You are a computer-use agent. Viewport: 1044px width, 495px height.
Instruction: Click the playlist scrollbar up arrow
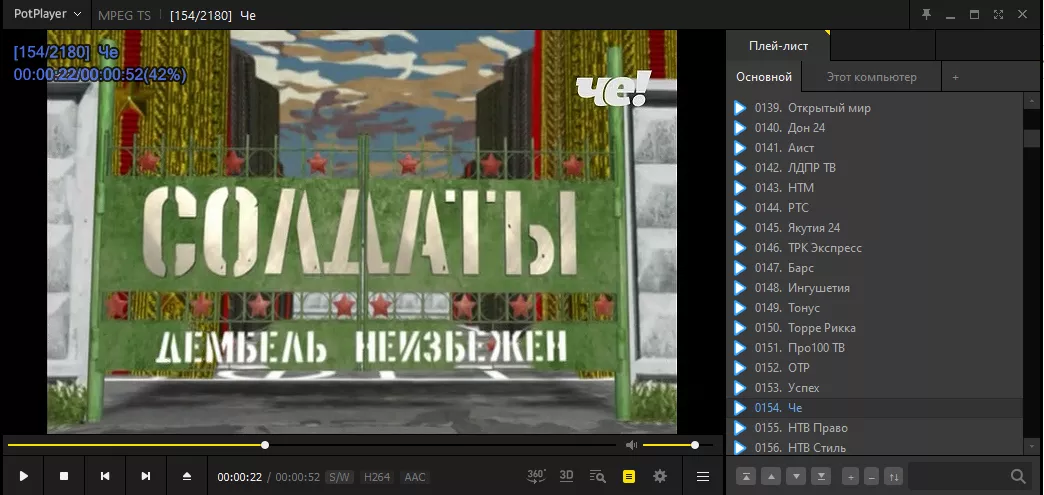(1032, 101)
